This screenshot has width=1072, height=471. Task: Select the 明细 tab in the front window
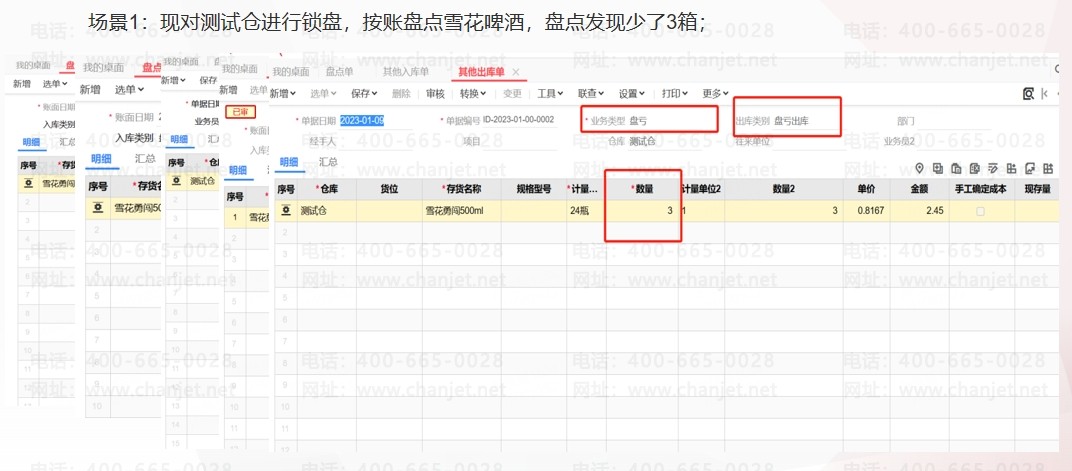[289, 162]
